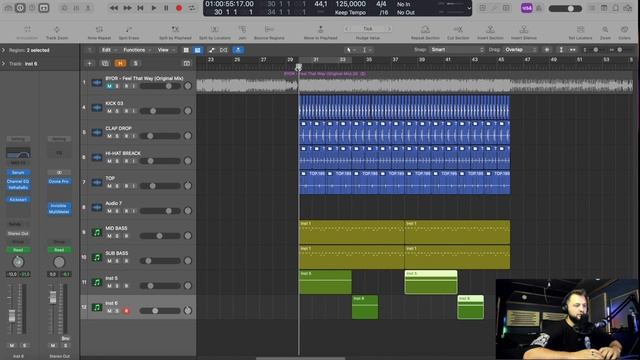Solo the CLAP DROP track
The image size is (640, 360).
117,136
